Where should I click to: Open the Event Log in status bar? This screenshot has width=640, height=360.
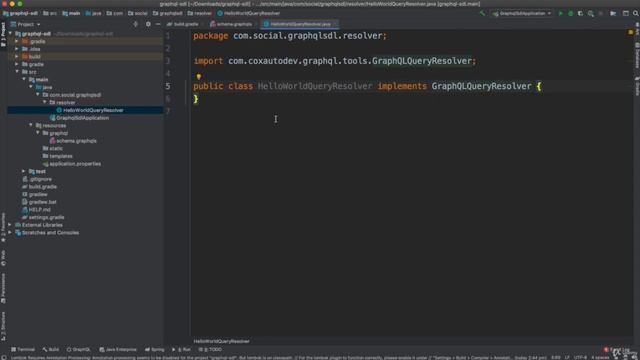(617, 349)
